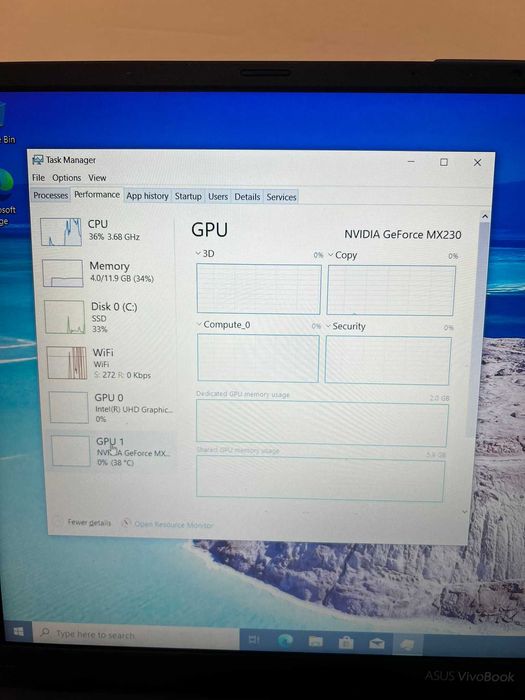
Task: Switch to the App history tab
Action: click(x=147, y=196)
